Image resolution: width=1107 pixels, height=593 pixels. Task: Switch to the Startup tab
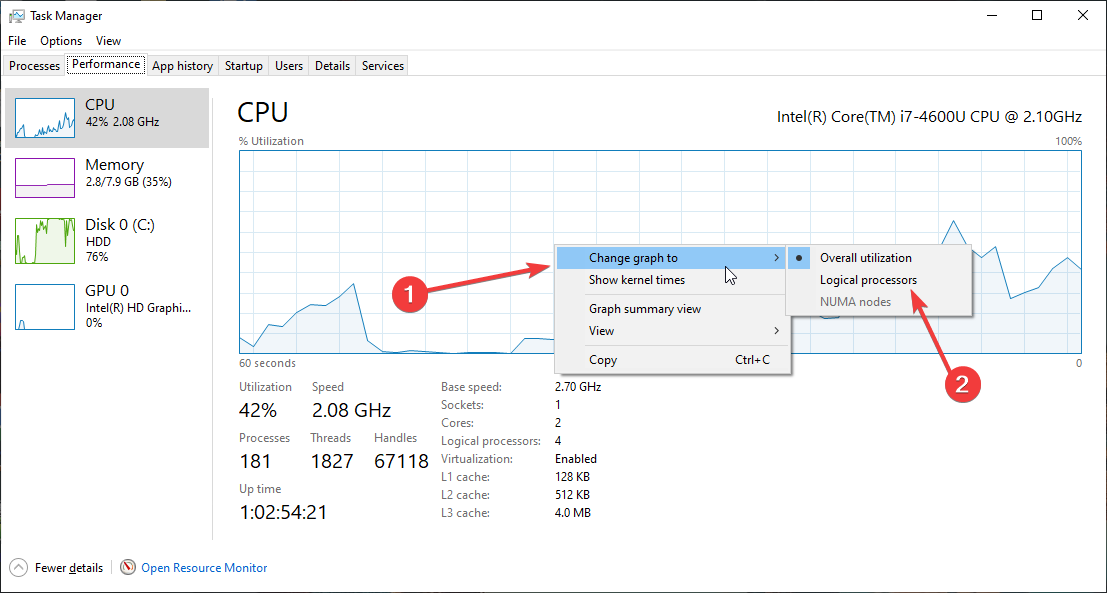click(x=244, y=66)
